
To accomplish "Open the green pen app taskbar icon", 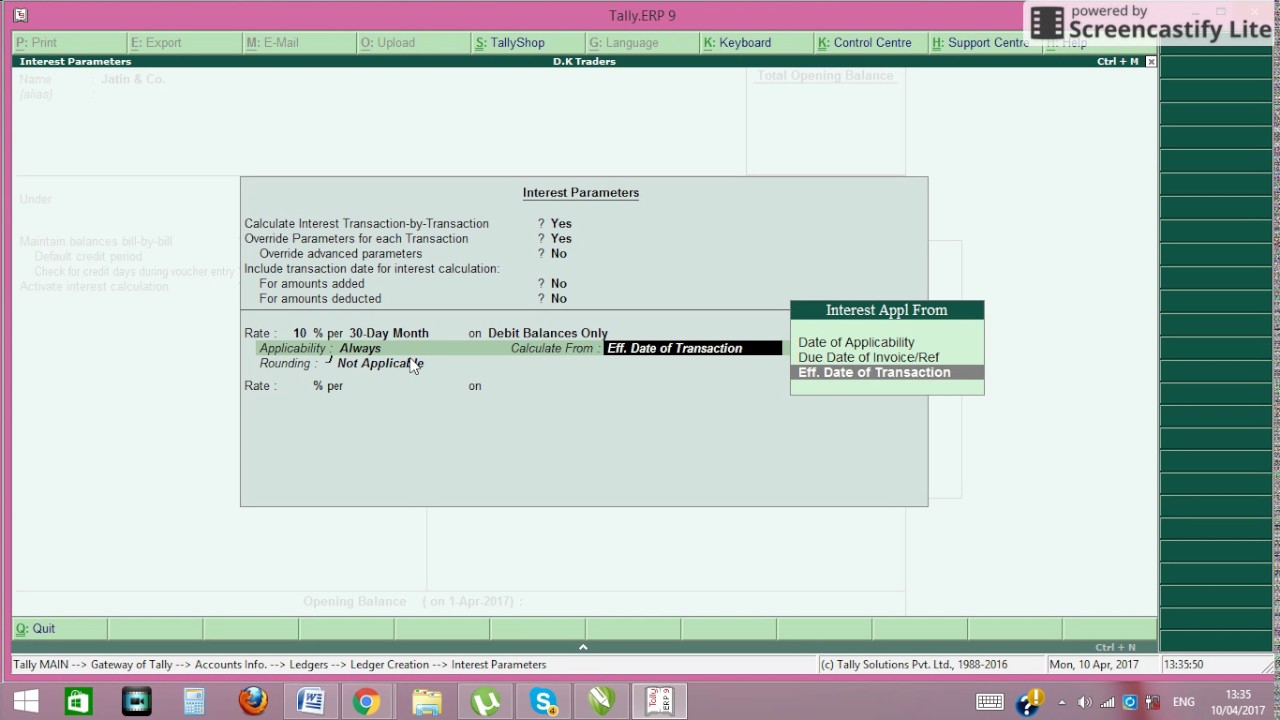I will (x=601, y=702).
